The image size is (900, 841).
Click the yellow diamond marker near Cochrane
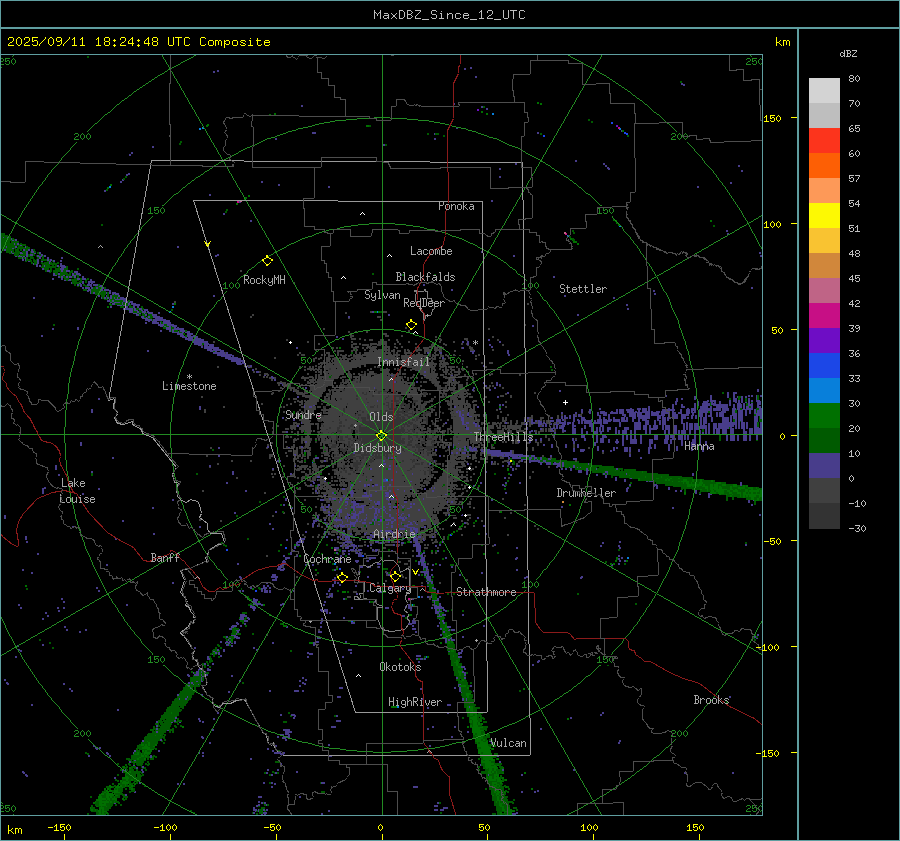342,577
